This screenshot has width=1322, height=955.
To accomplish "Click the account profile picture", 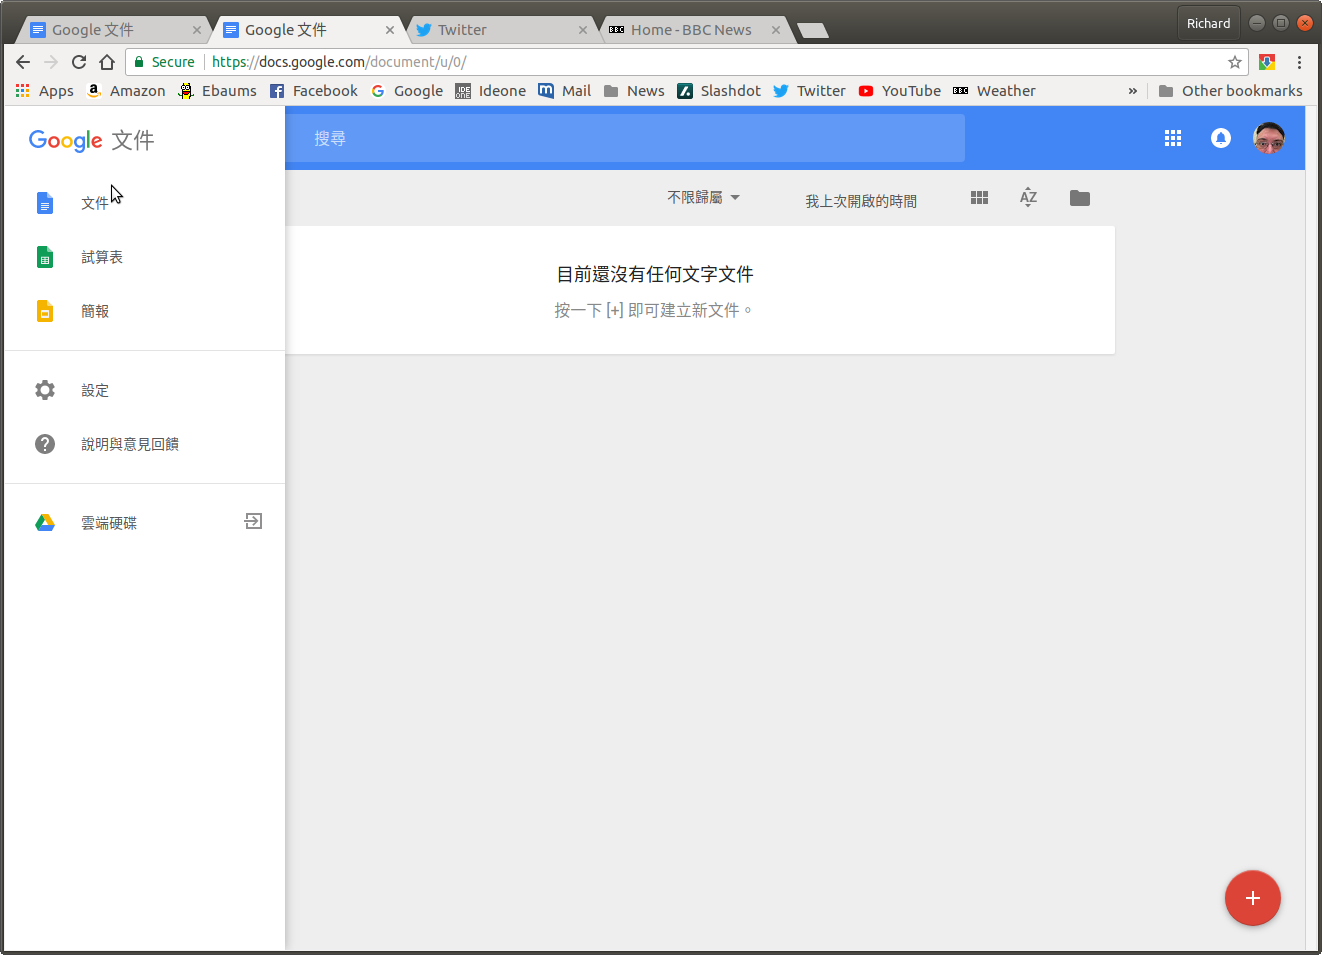I will click(1269, 138).
